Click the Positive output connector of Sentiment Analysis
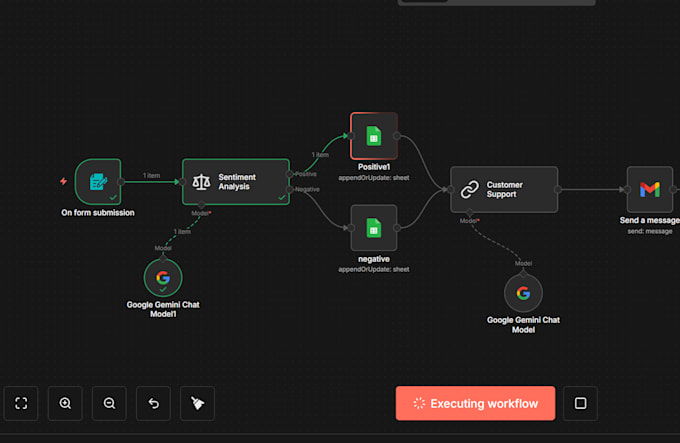The height and width of the screenshot is (443, 680). [x=289, y=174]
